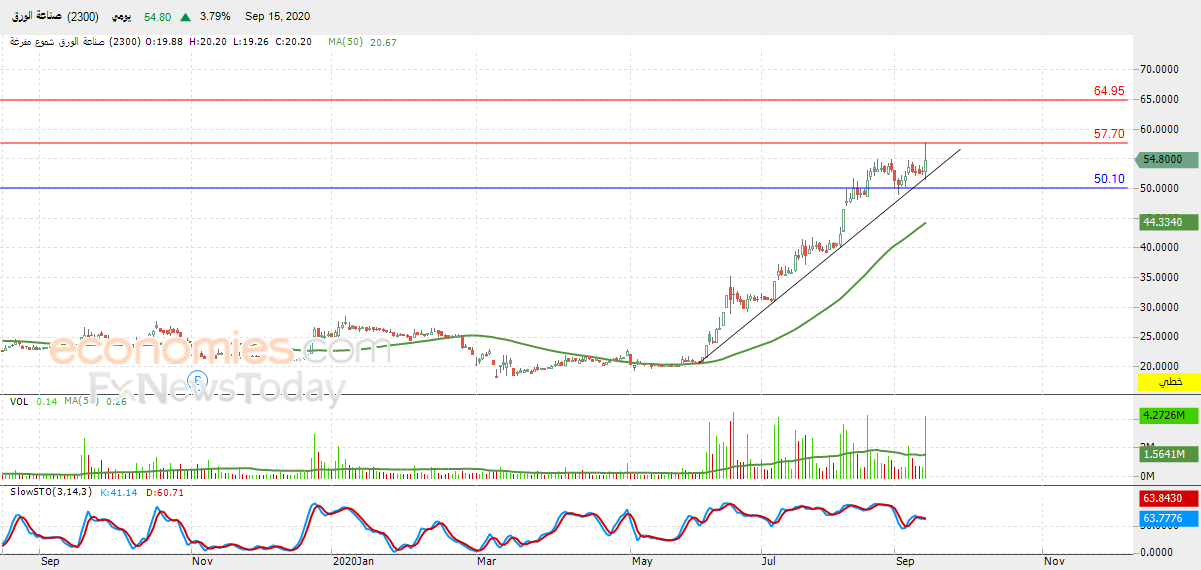Screen dimensions: 1201x570
Task: Click the May time axis label
Action: [642, 562]
